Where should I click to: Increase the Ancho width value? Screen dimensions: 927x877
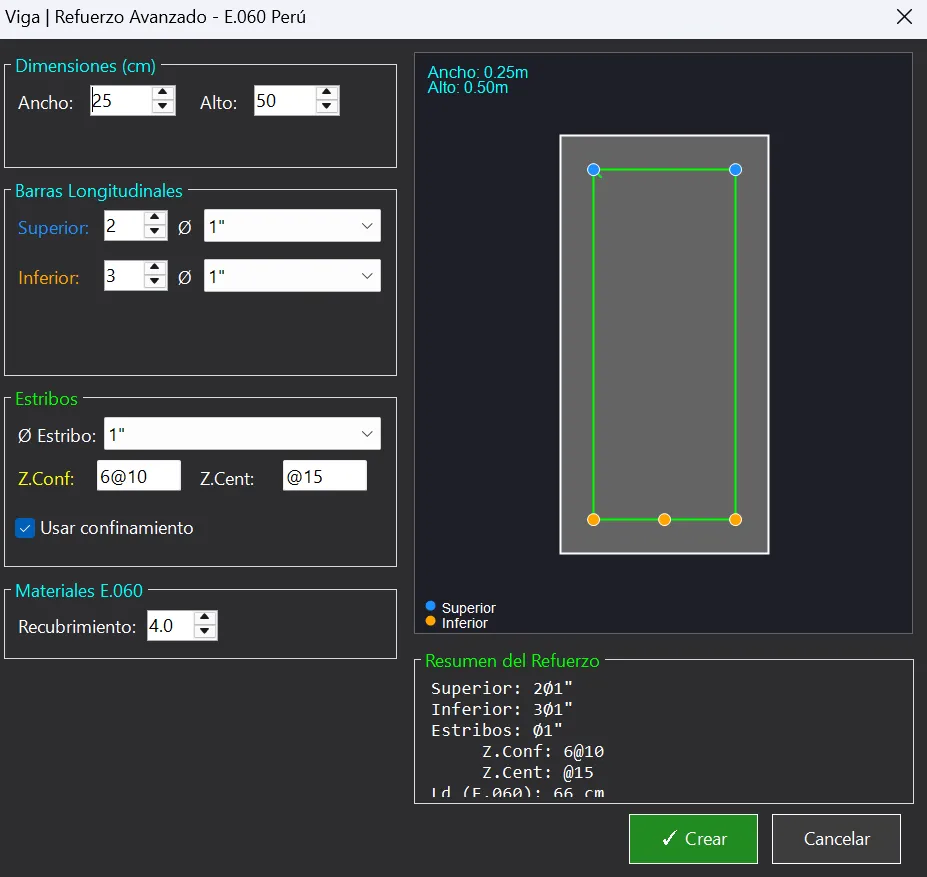point(163,93)
